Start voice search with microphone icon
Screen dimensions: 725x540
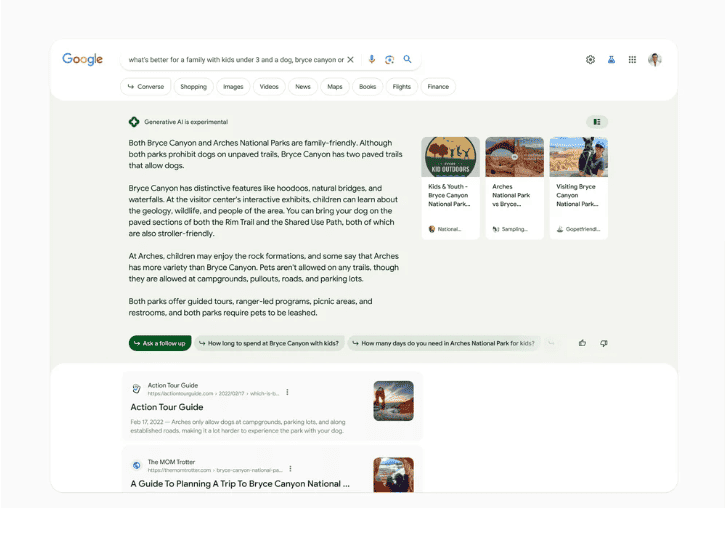point(372,59)
